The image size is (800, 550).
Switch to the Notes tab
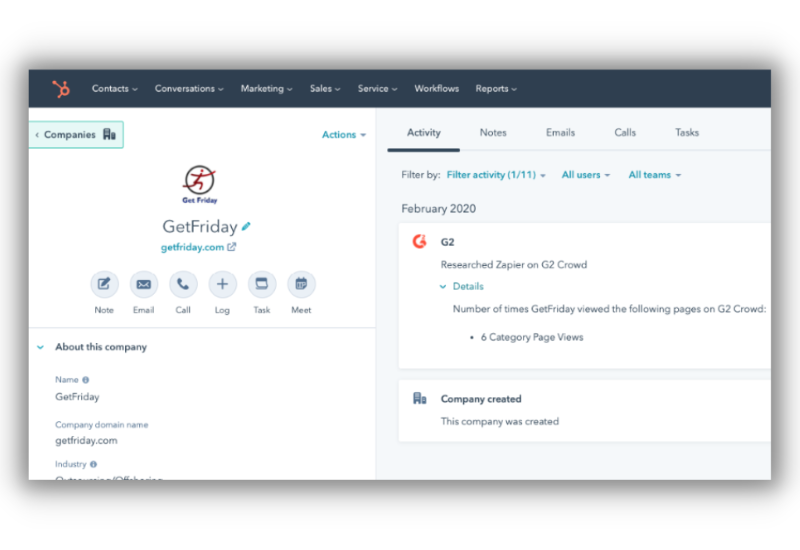493,133
